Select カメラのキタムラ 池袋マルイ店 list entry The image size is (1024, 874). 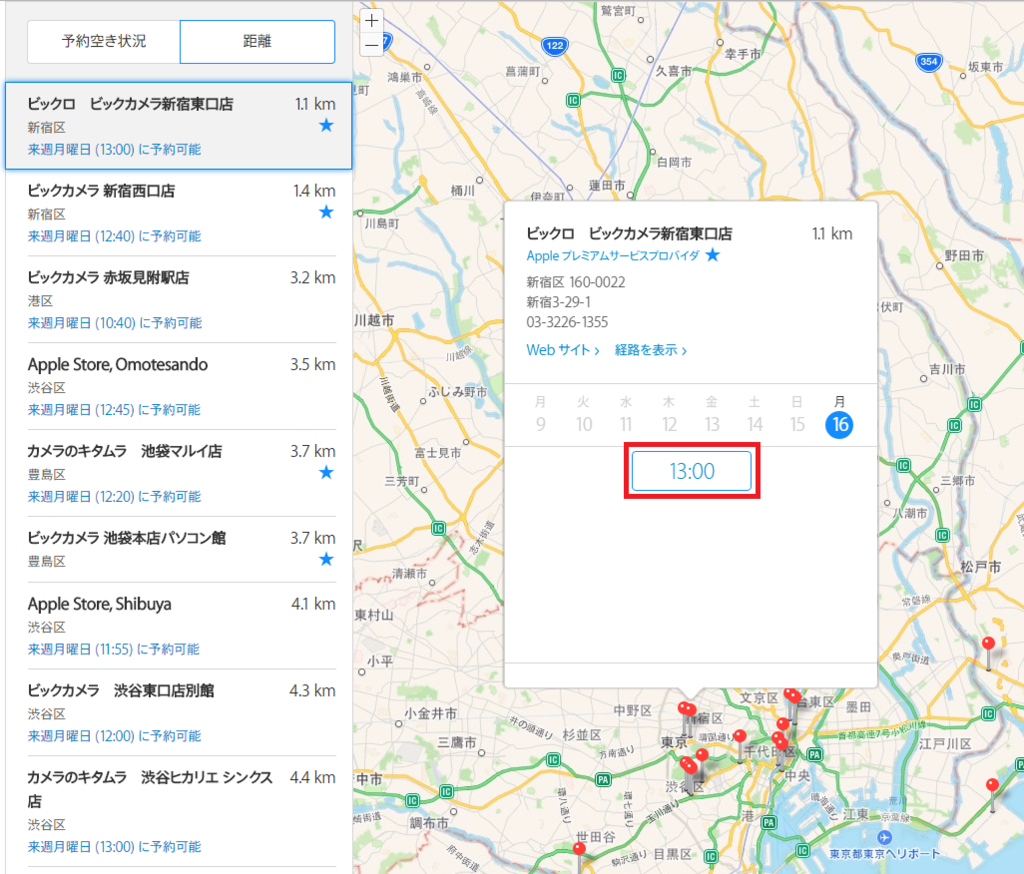pos(181,474)
